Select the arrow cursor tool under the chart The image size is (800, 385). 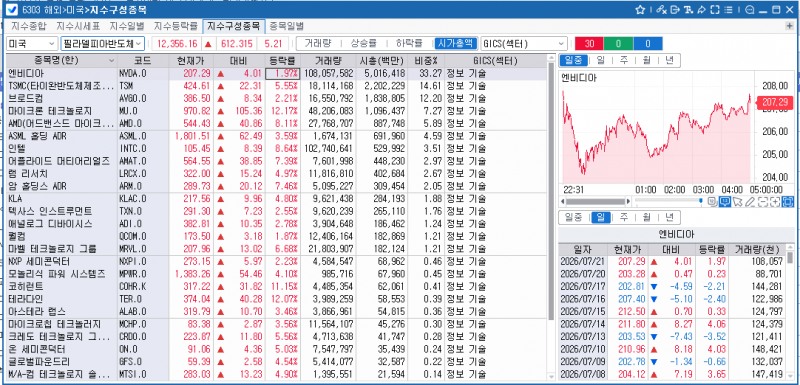737,201
